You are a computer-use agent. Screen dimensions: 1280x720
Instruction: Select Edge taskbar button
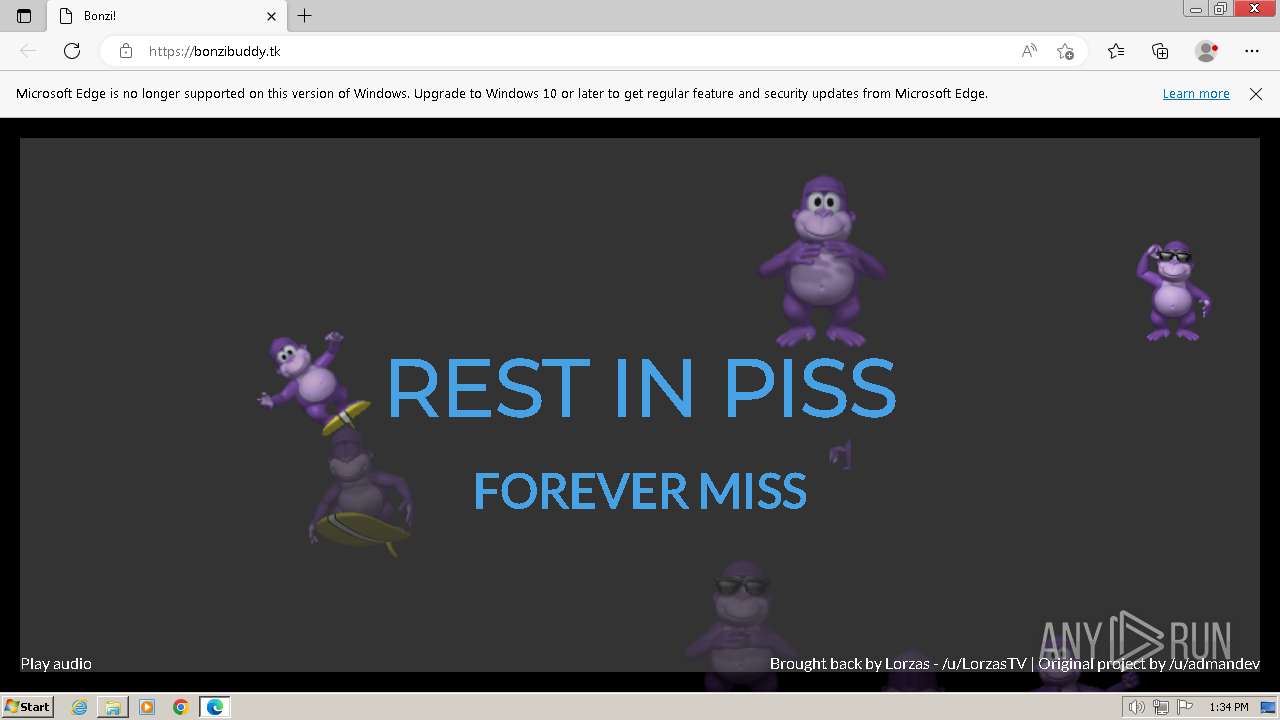click(x=215, y=707)
